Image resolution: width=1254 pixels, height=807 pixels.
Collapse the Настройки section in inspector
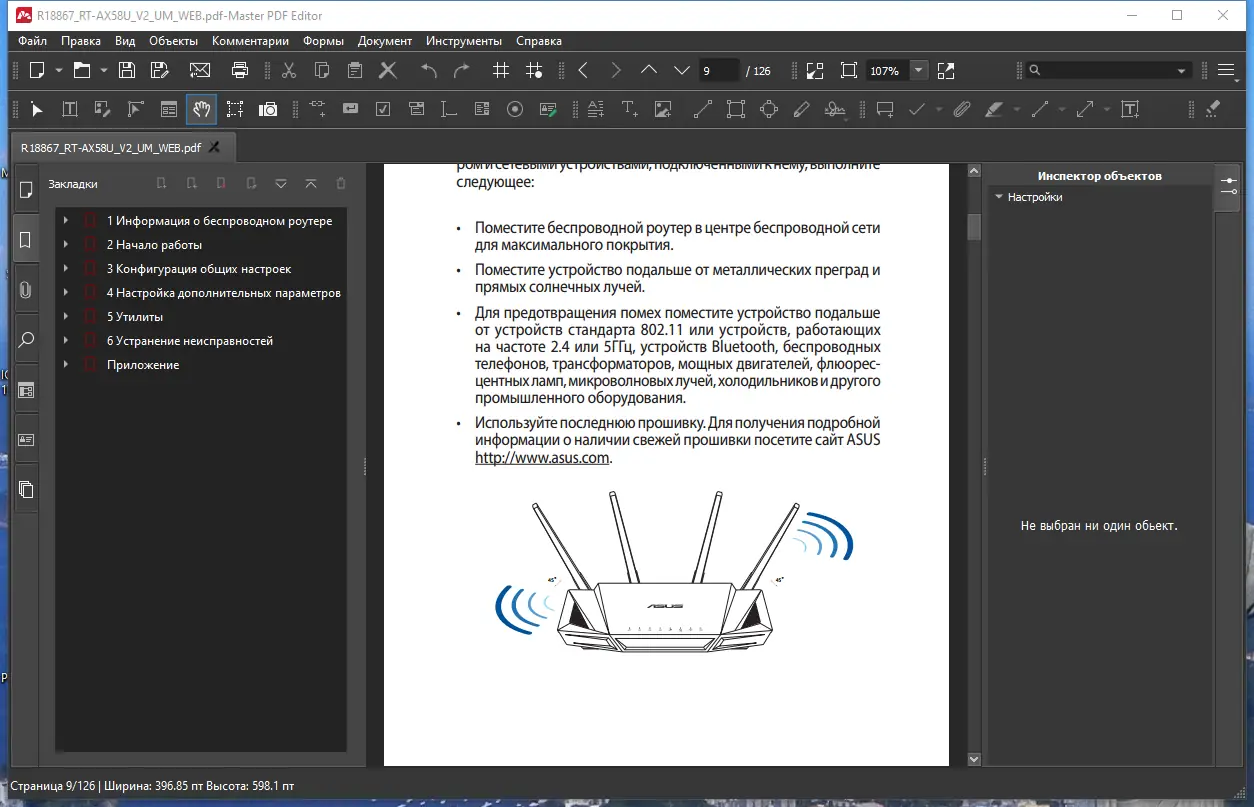point(998,197)
